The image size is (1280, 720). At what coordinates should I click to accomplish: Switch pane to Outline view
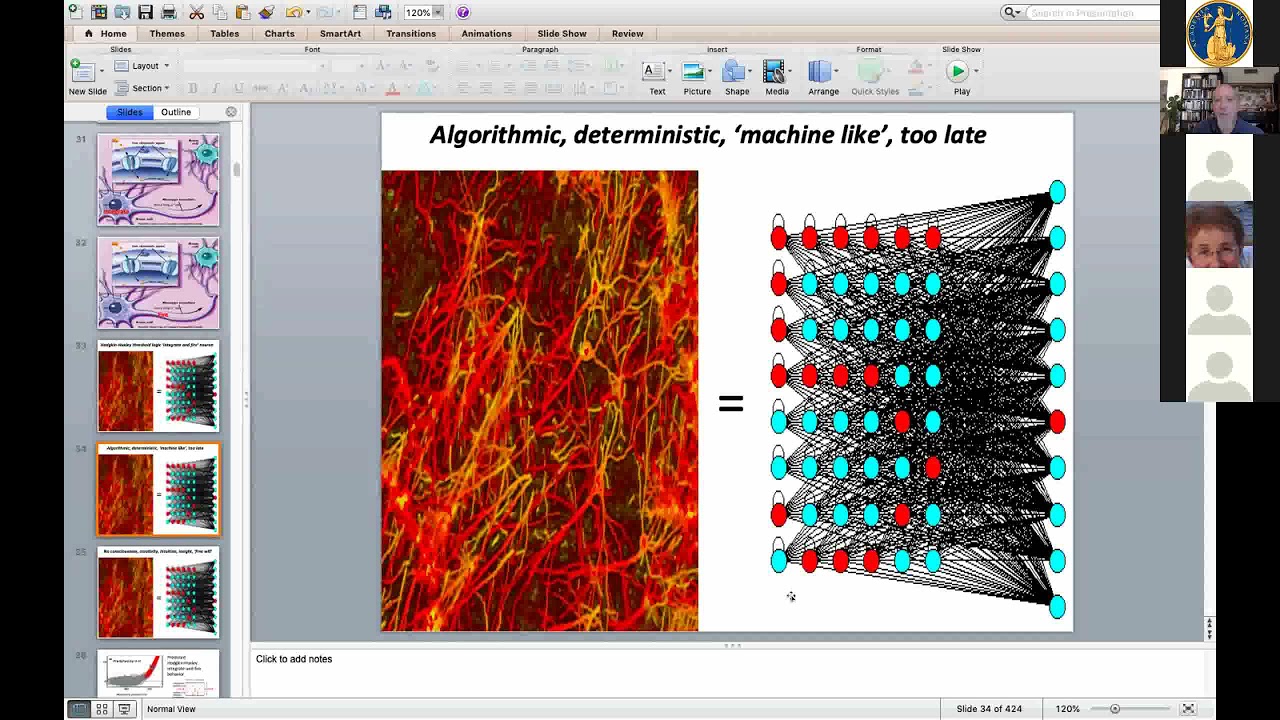point(176,112)
